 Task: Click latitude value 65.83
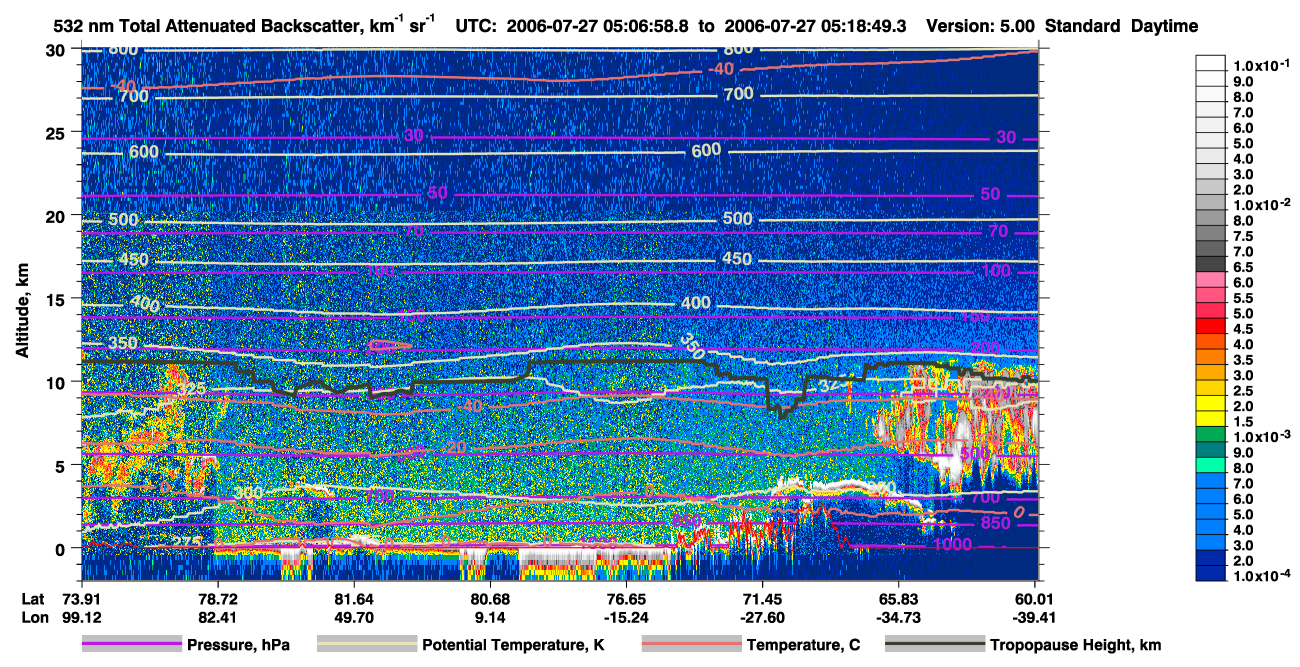pyautogui.click(x=899, y=598)
